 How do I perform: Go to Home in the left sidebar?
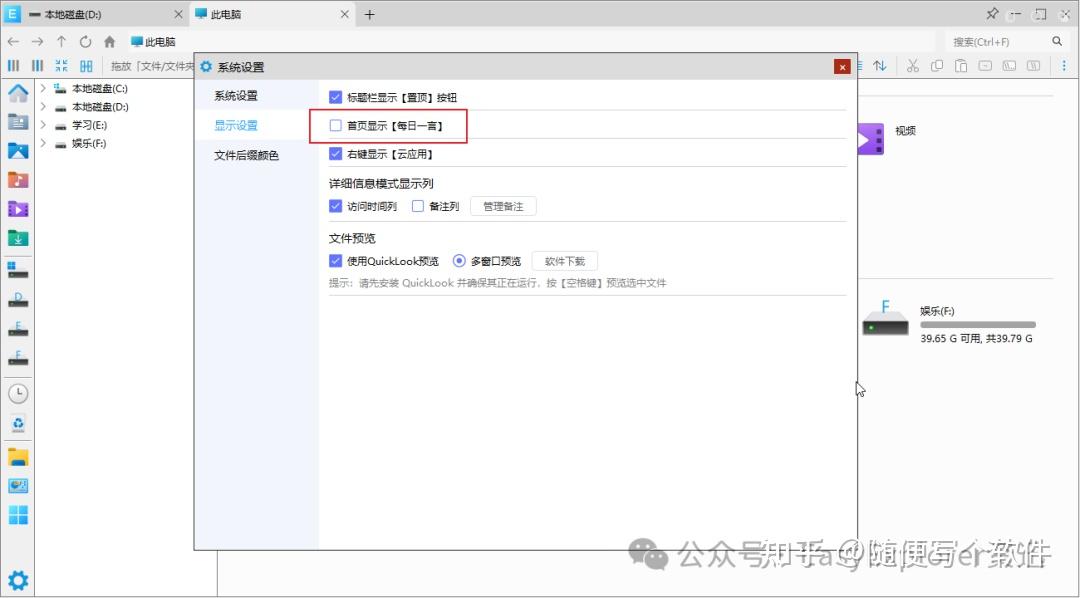(18, 93)
